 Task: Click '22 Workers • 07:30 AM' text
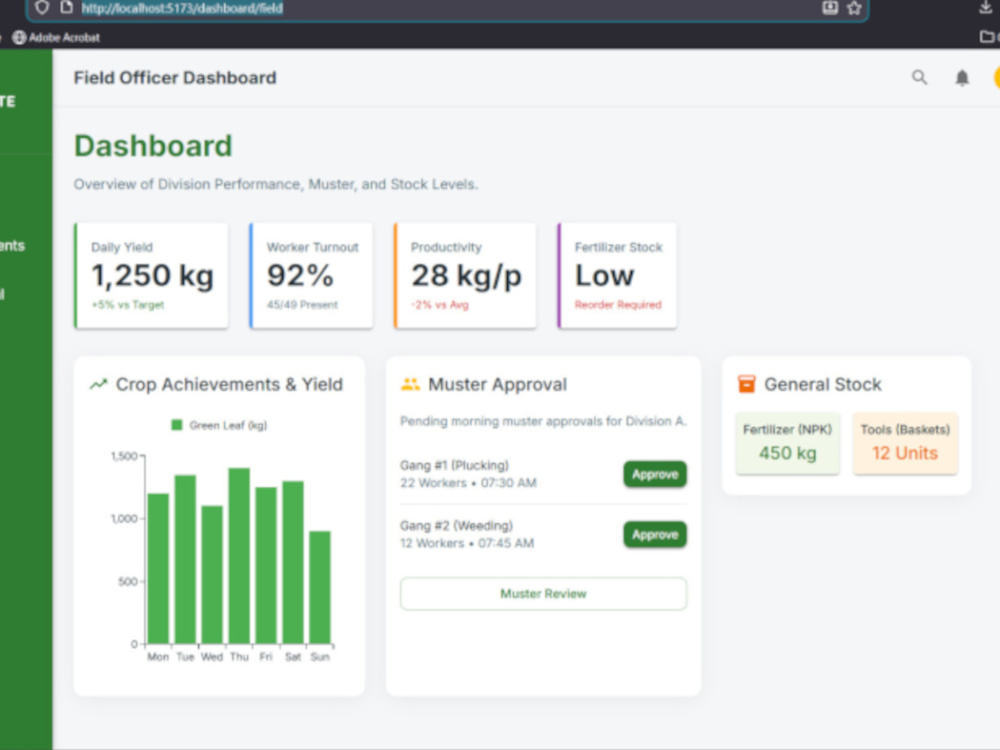tap(468, 483)
